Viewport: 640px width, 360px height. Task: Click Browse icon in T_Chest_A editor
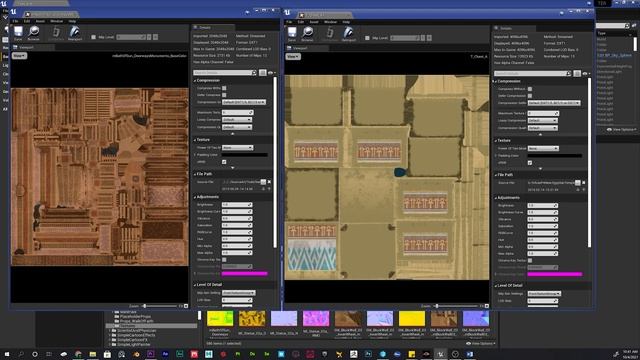pos(307,32)
